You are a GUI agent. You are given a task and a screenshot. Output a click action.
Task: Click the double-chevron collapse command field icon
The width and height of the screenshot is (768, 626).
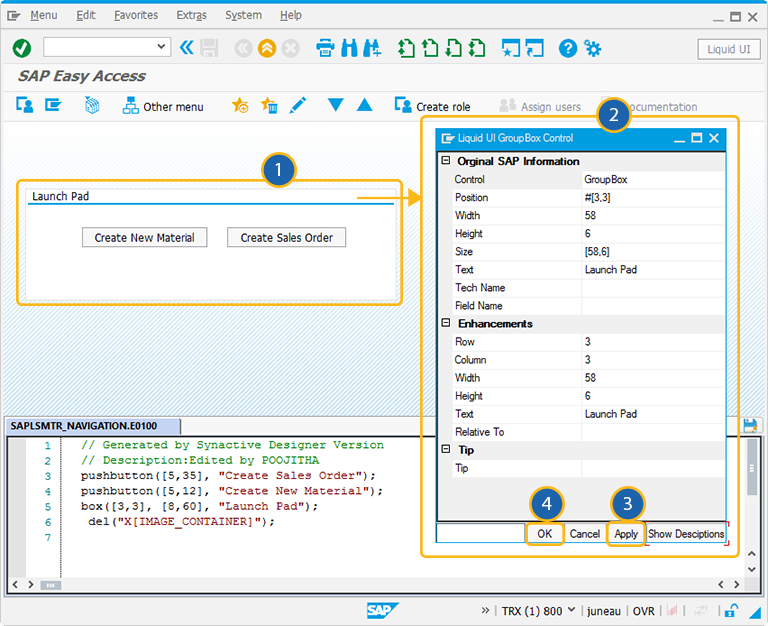(187, 48)
